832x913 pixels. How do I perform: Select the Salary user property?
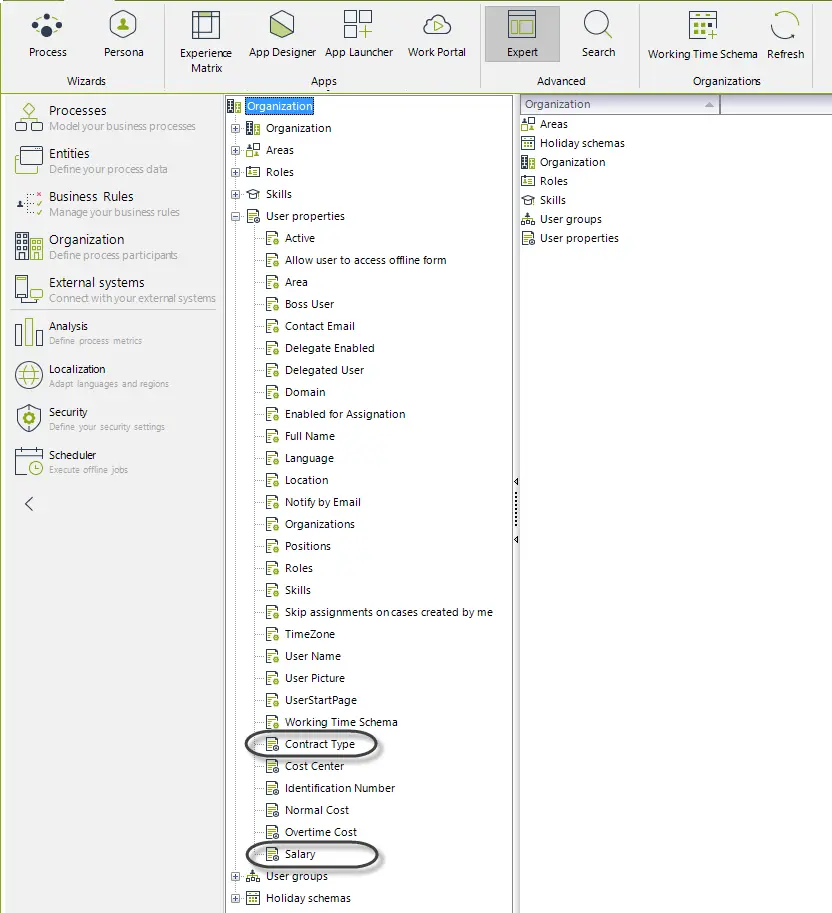pos(300,854)
